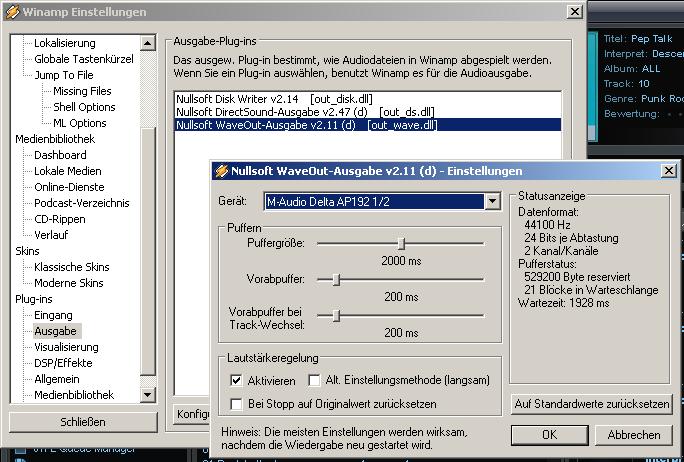Click the Schließen button
The height and width of the screenshot is (462, 684).
[83, 422]
